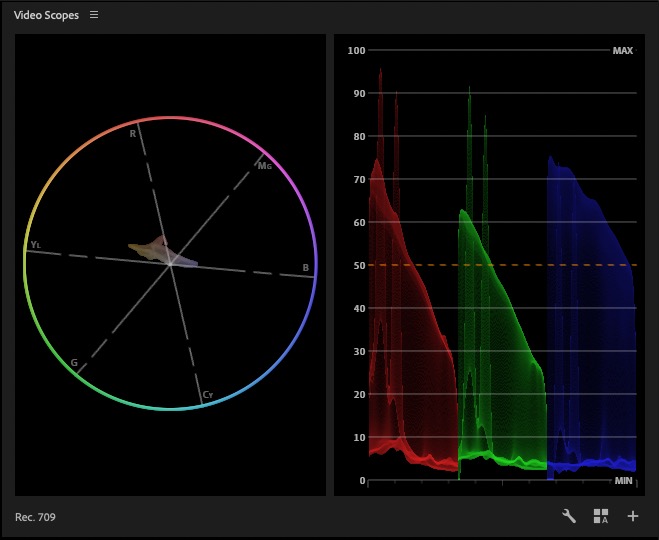Click the 40 level on the scale
Image resolution: width=659 pixels, height=540 pixels.
(359, 308)
